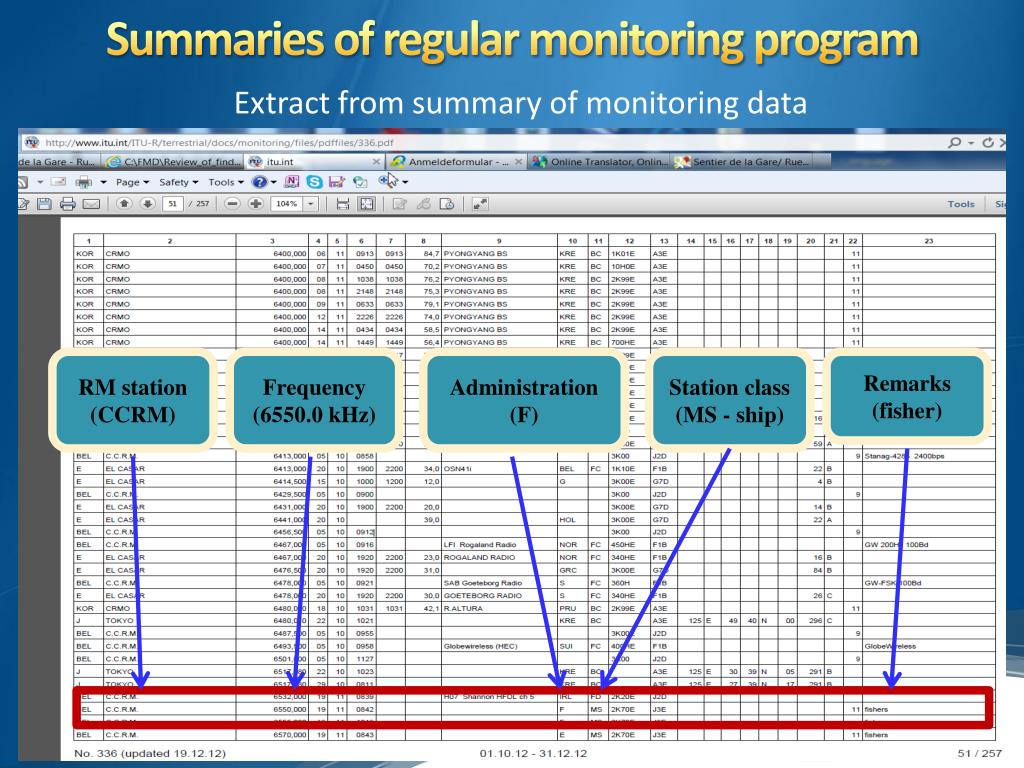Click the add sticky note comment icon
Viewport: 1024px width, 768px height.
point(400,204)
